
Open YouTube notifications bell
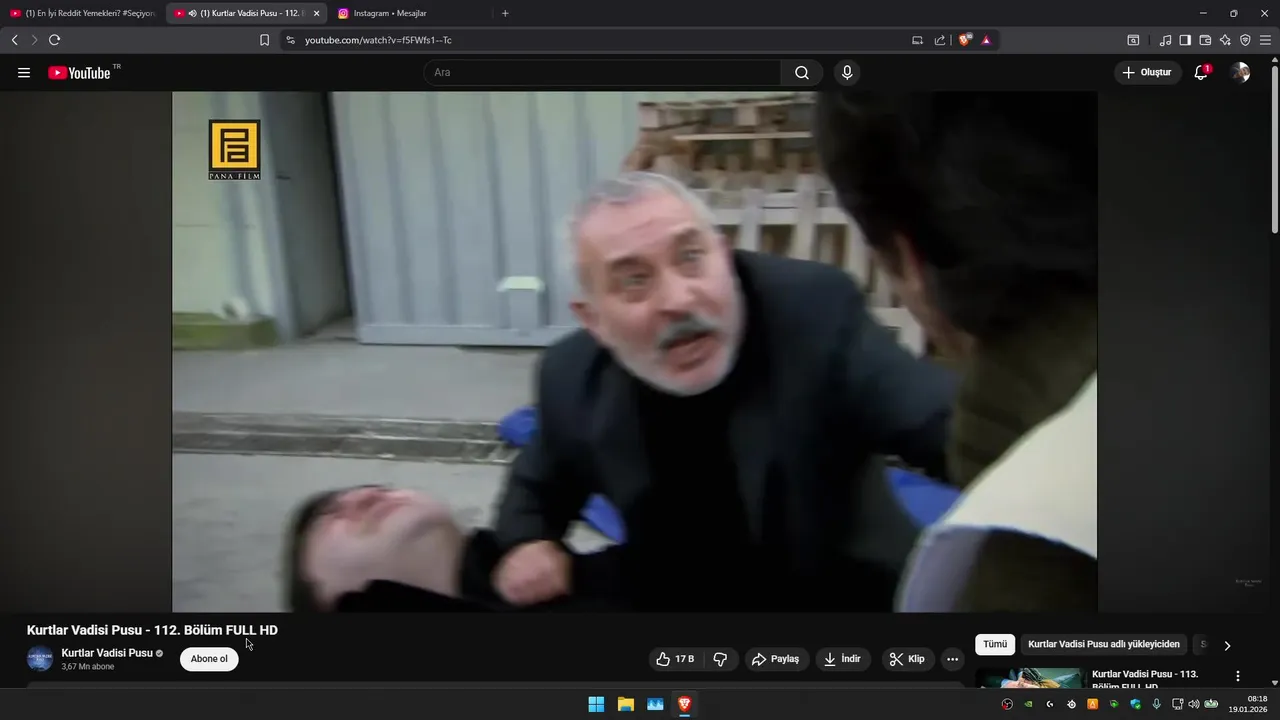(x=1202, y=72)
